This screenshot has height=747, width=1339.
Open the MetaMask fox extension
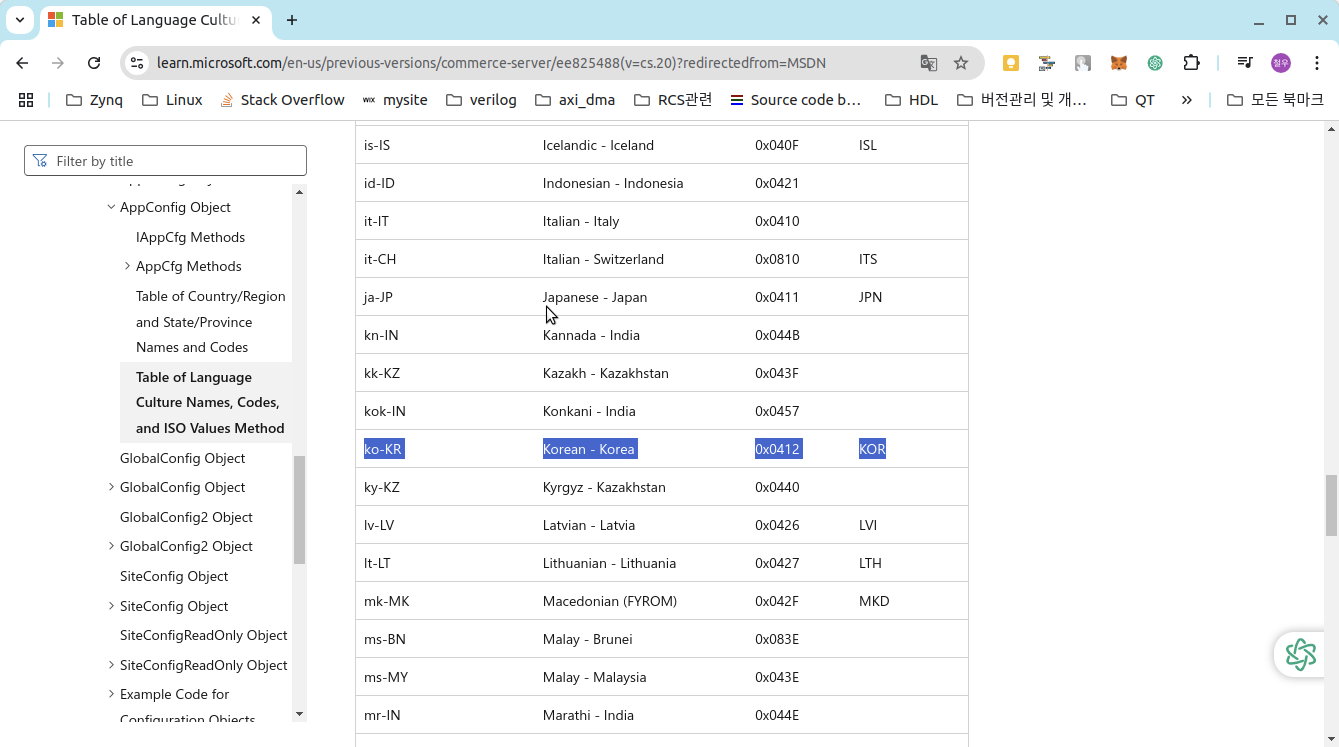coord(1119,63)
